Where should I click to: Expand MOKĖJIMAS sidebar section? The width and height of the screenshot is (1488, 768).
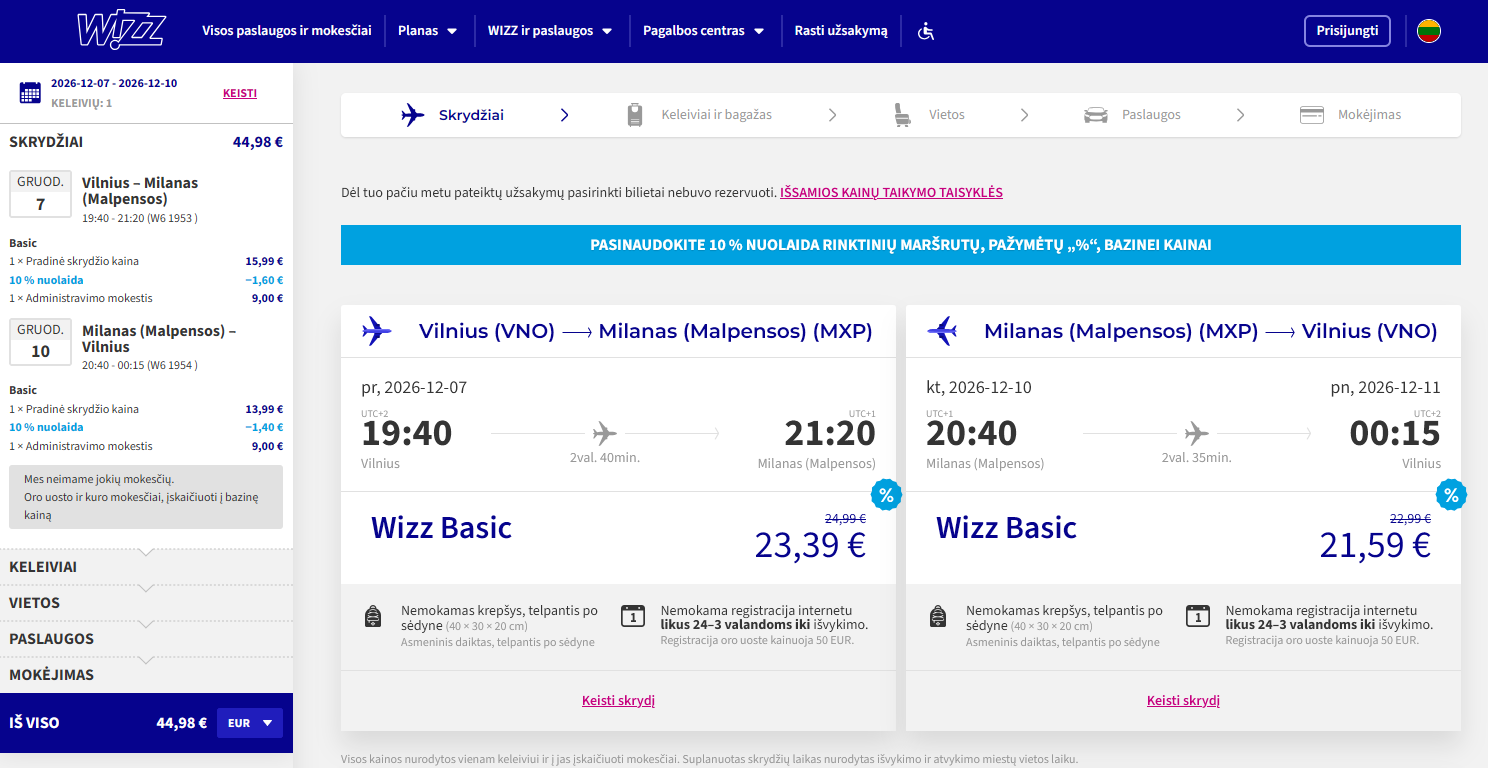pyautogui.click(x=146, y=675)
